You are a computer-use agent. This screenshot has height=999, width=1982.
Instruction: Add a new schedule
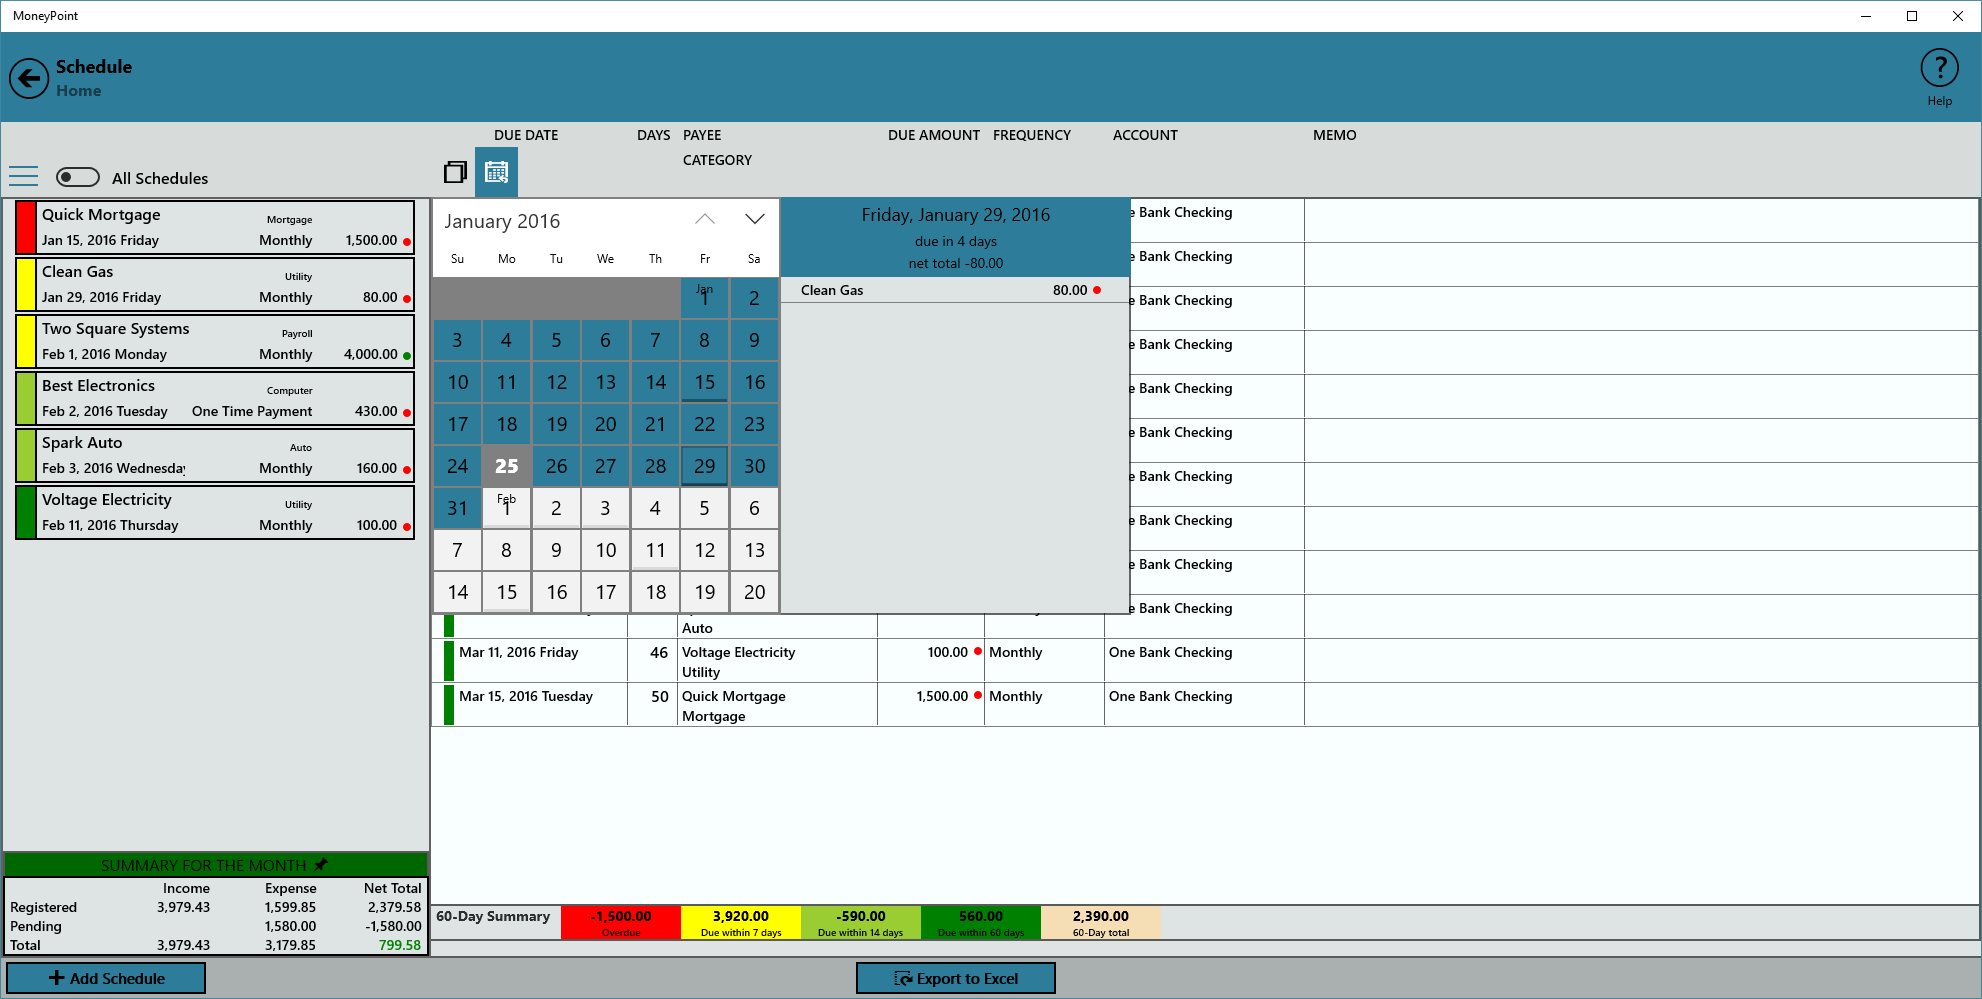(106, 978)
